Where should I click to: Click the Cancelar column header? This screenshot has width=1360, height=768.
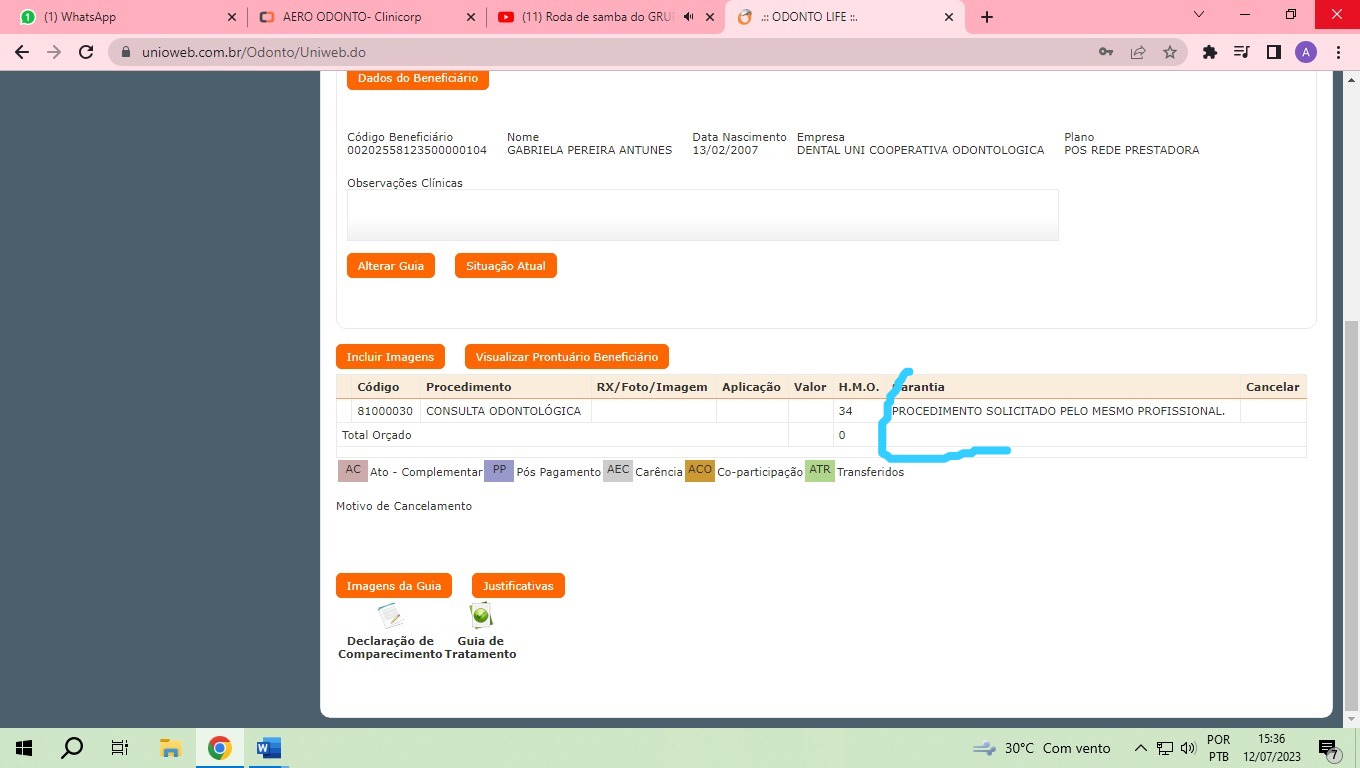[1273, 387]
